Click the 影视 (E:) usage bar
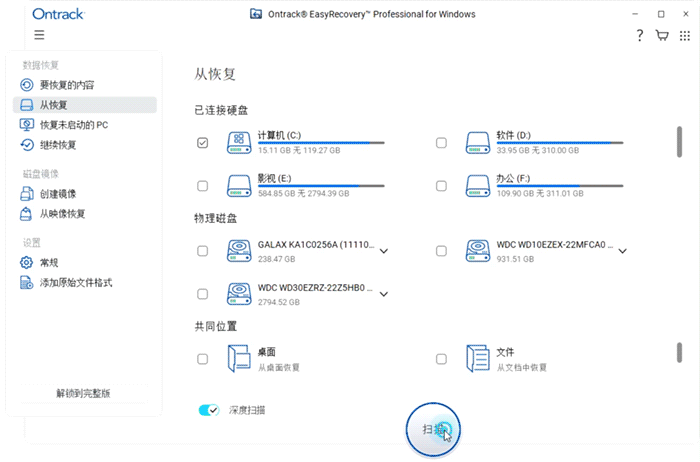The height and width of the screenshot is (462, 700). coord(321,186)
